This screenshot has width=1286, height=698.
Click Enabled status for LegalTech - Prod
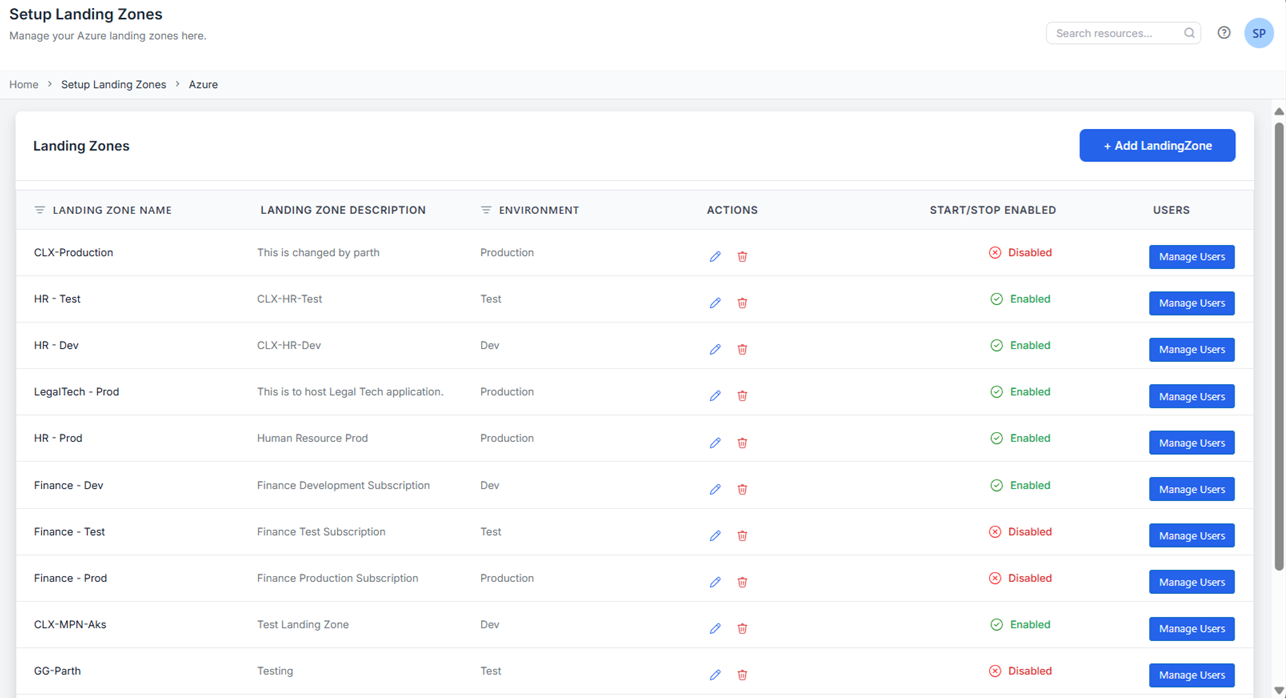[x=1020, y=392]
